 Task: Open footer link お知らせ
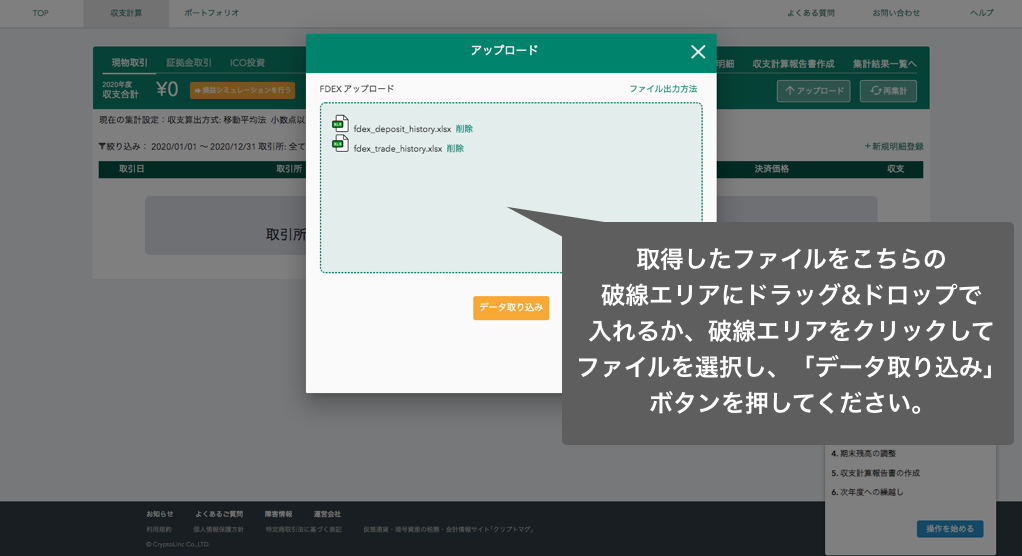[160, 514]
